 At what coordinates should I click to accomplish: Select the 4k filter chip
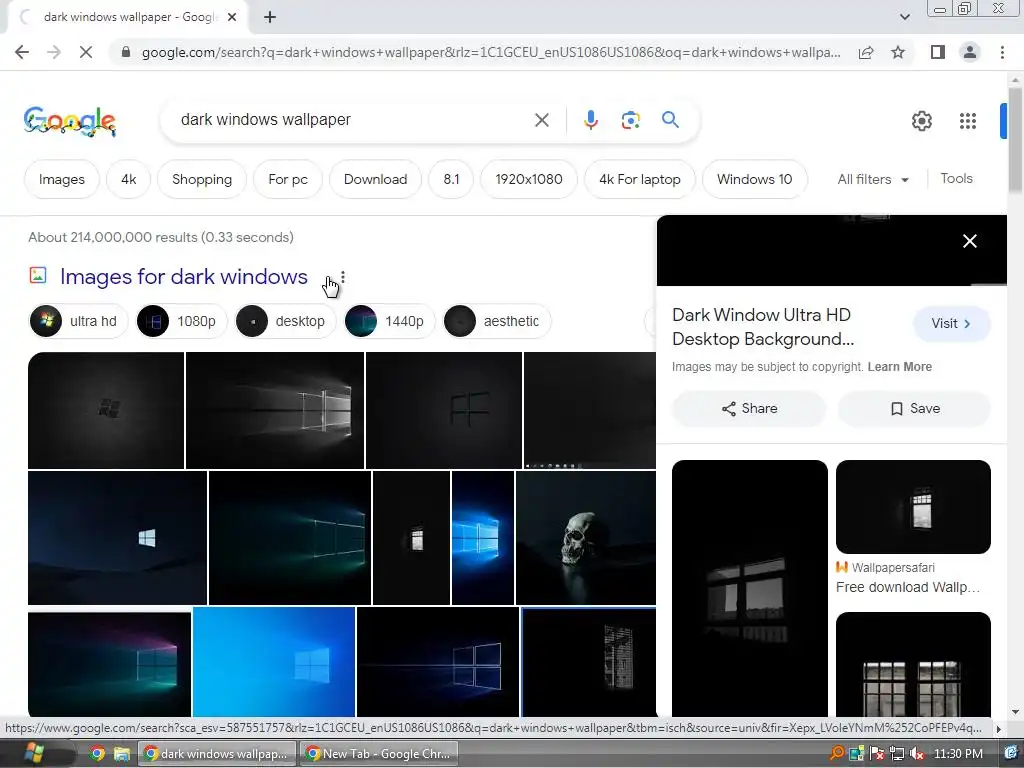click(x=129, y=179)
